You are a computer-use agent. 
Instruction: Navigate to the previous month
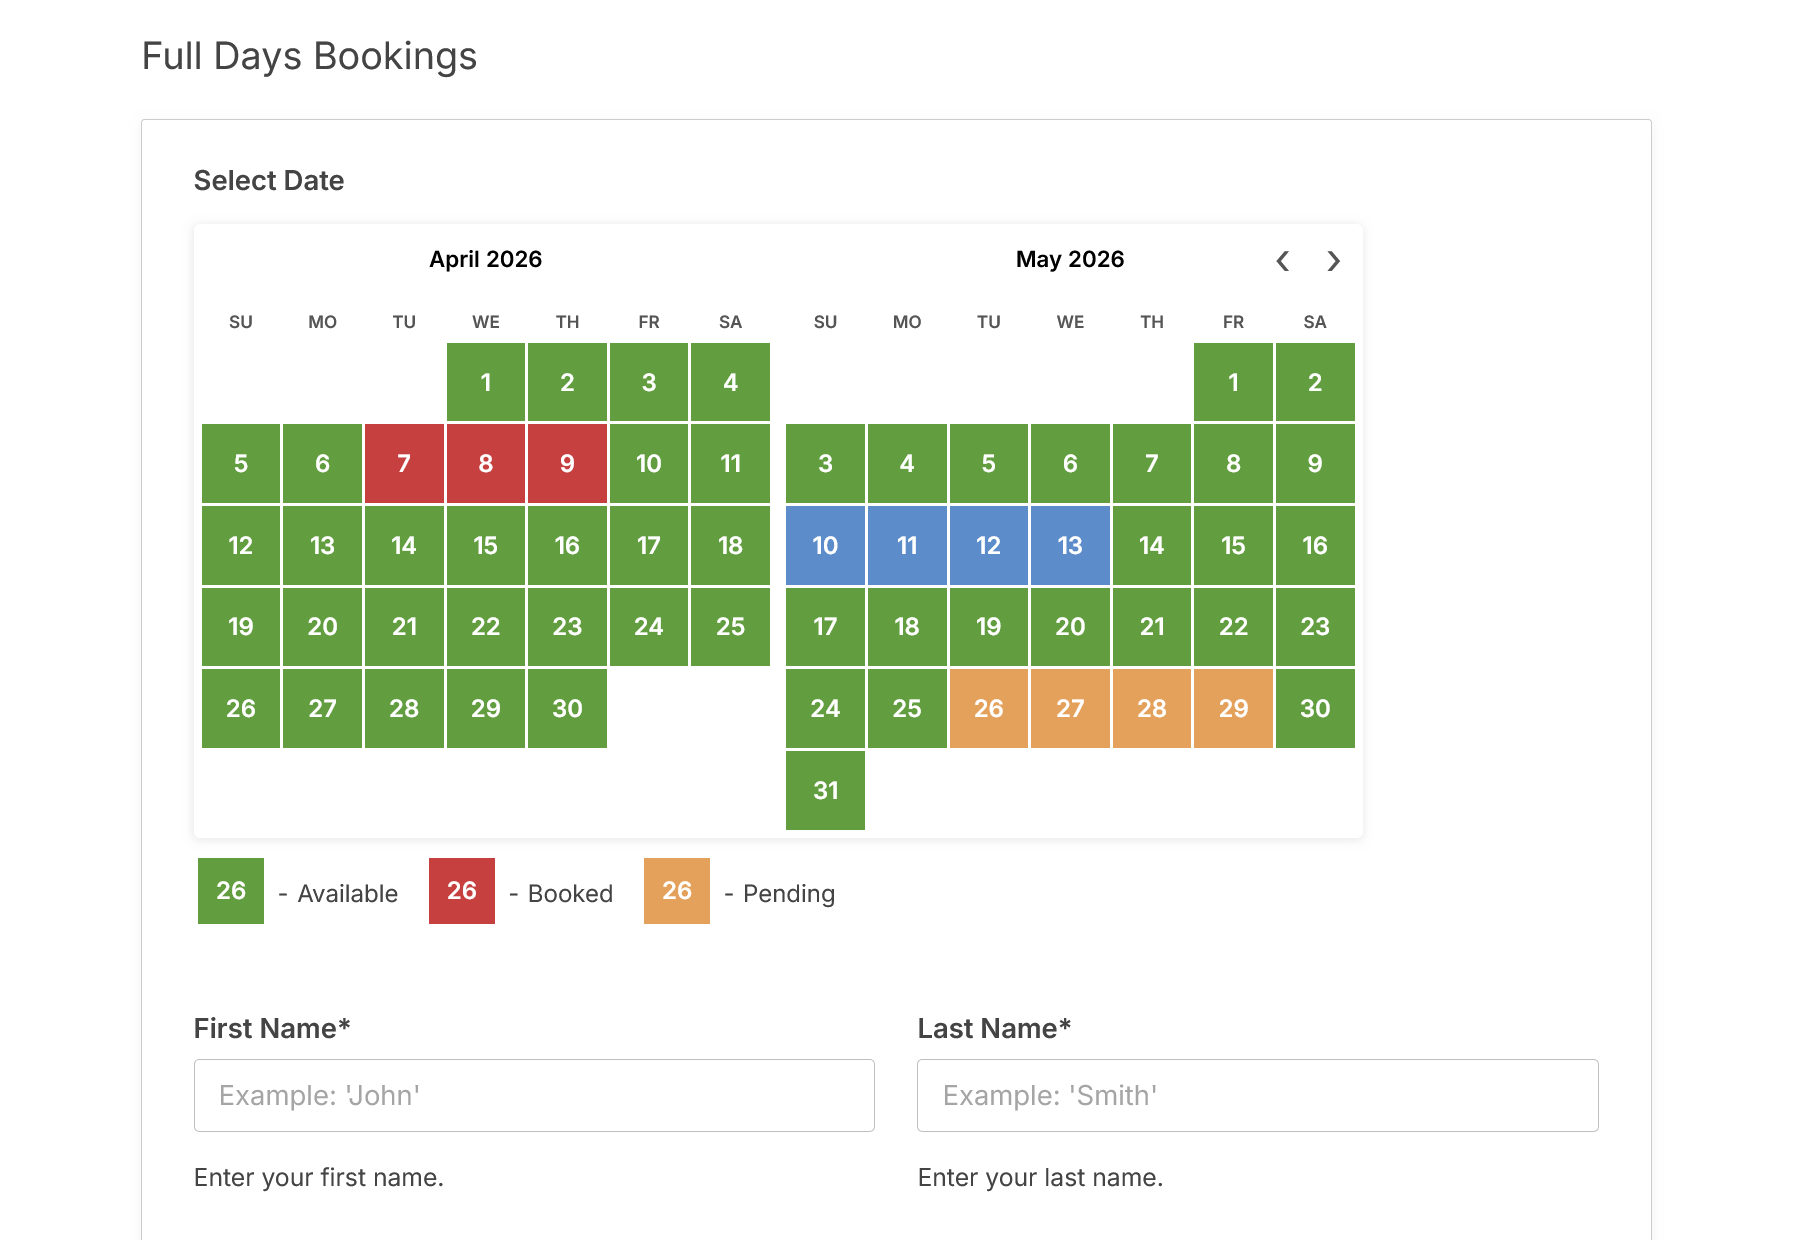click(1283, 261)
